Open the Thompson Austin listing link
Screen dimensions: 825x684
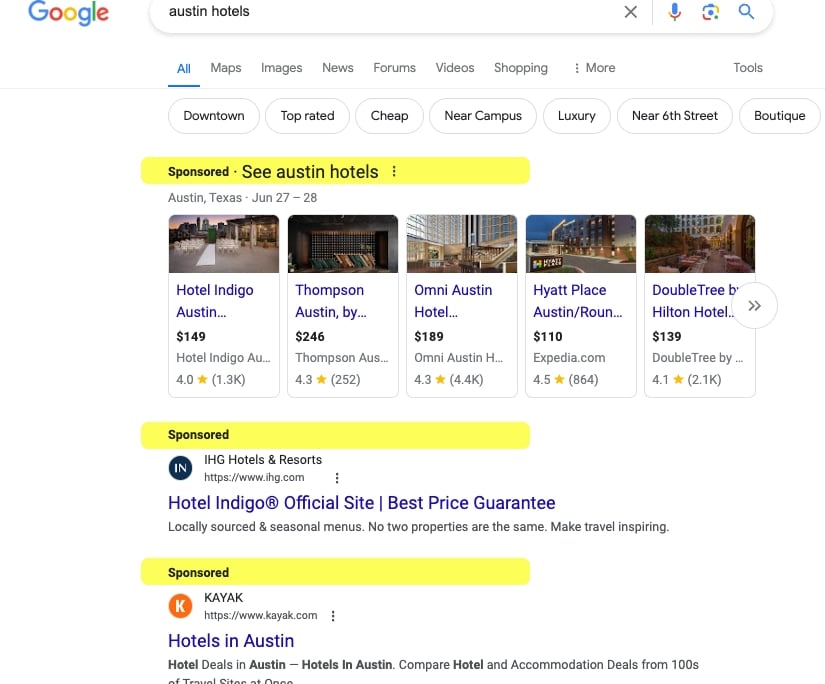tap(330, 301)
